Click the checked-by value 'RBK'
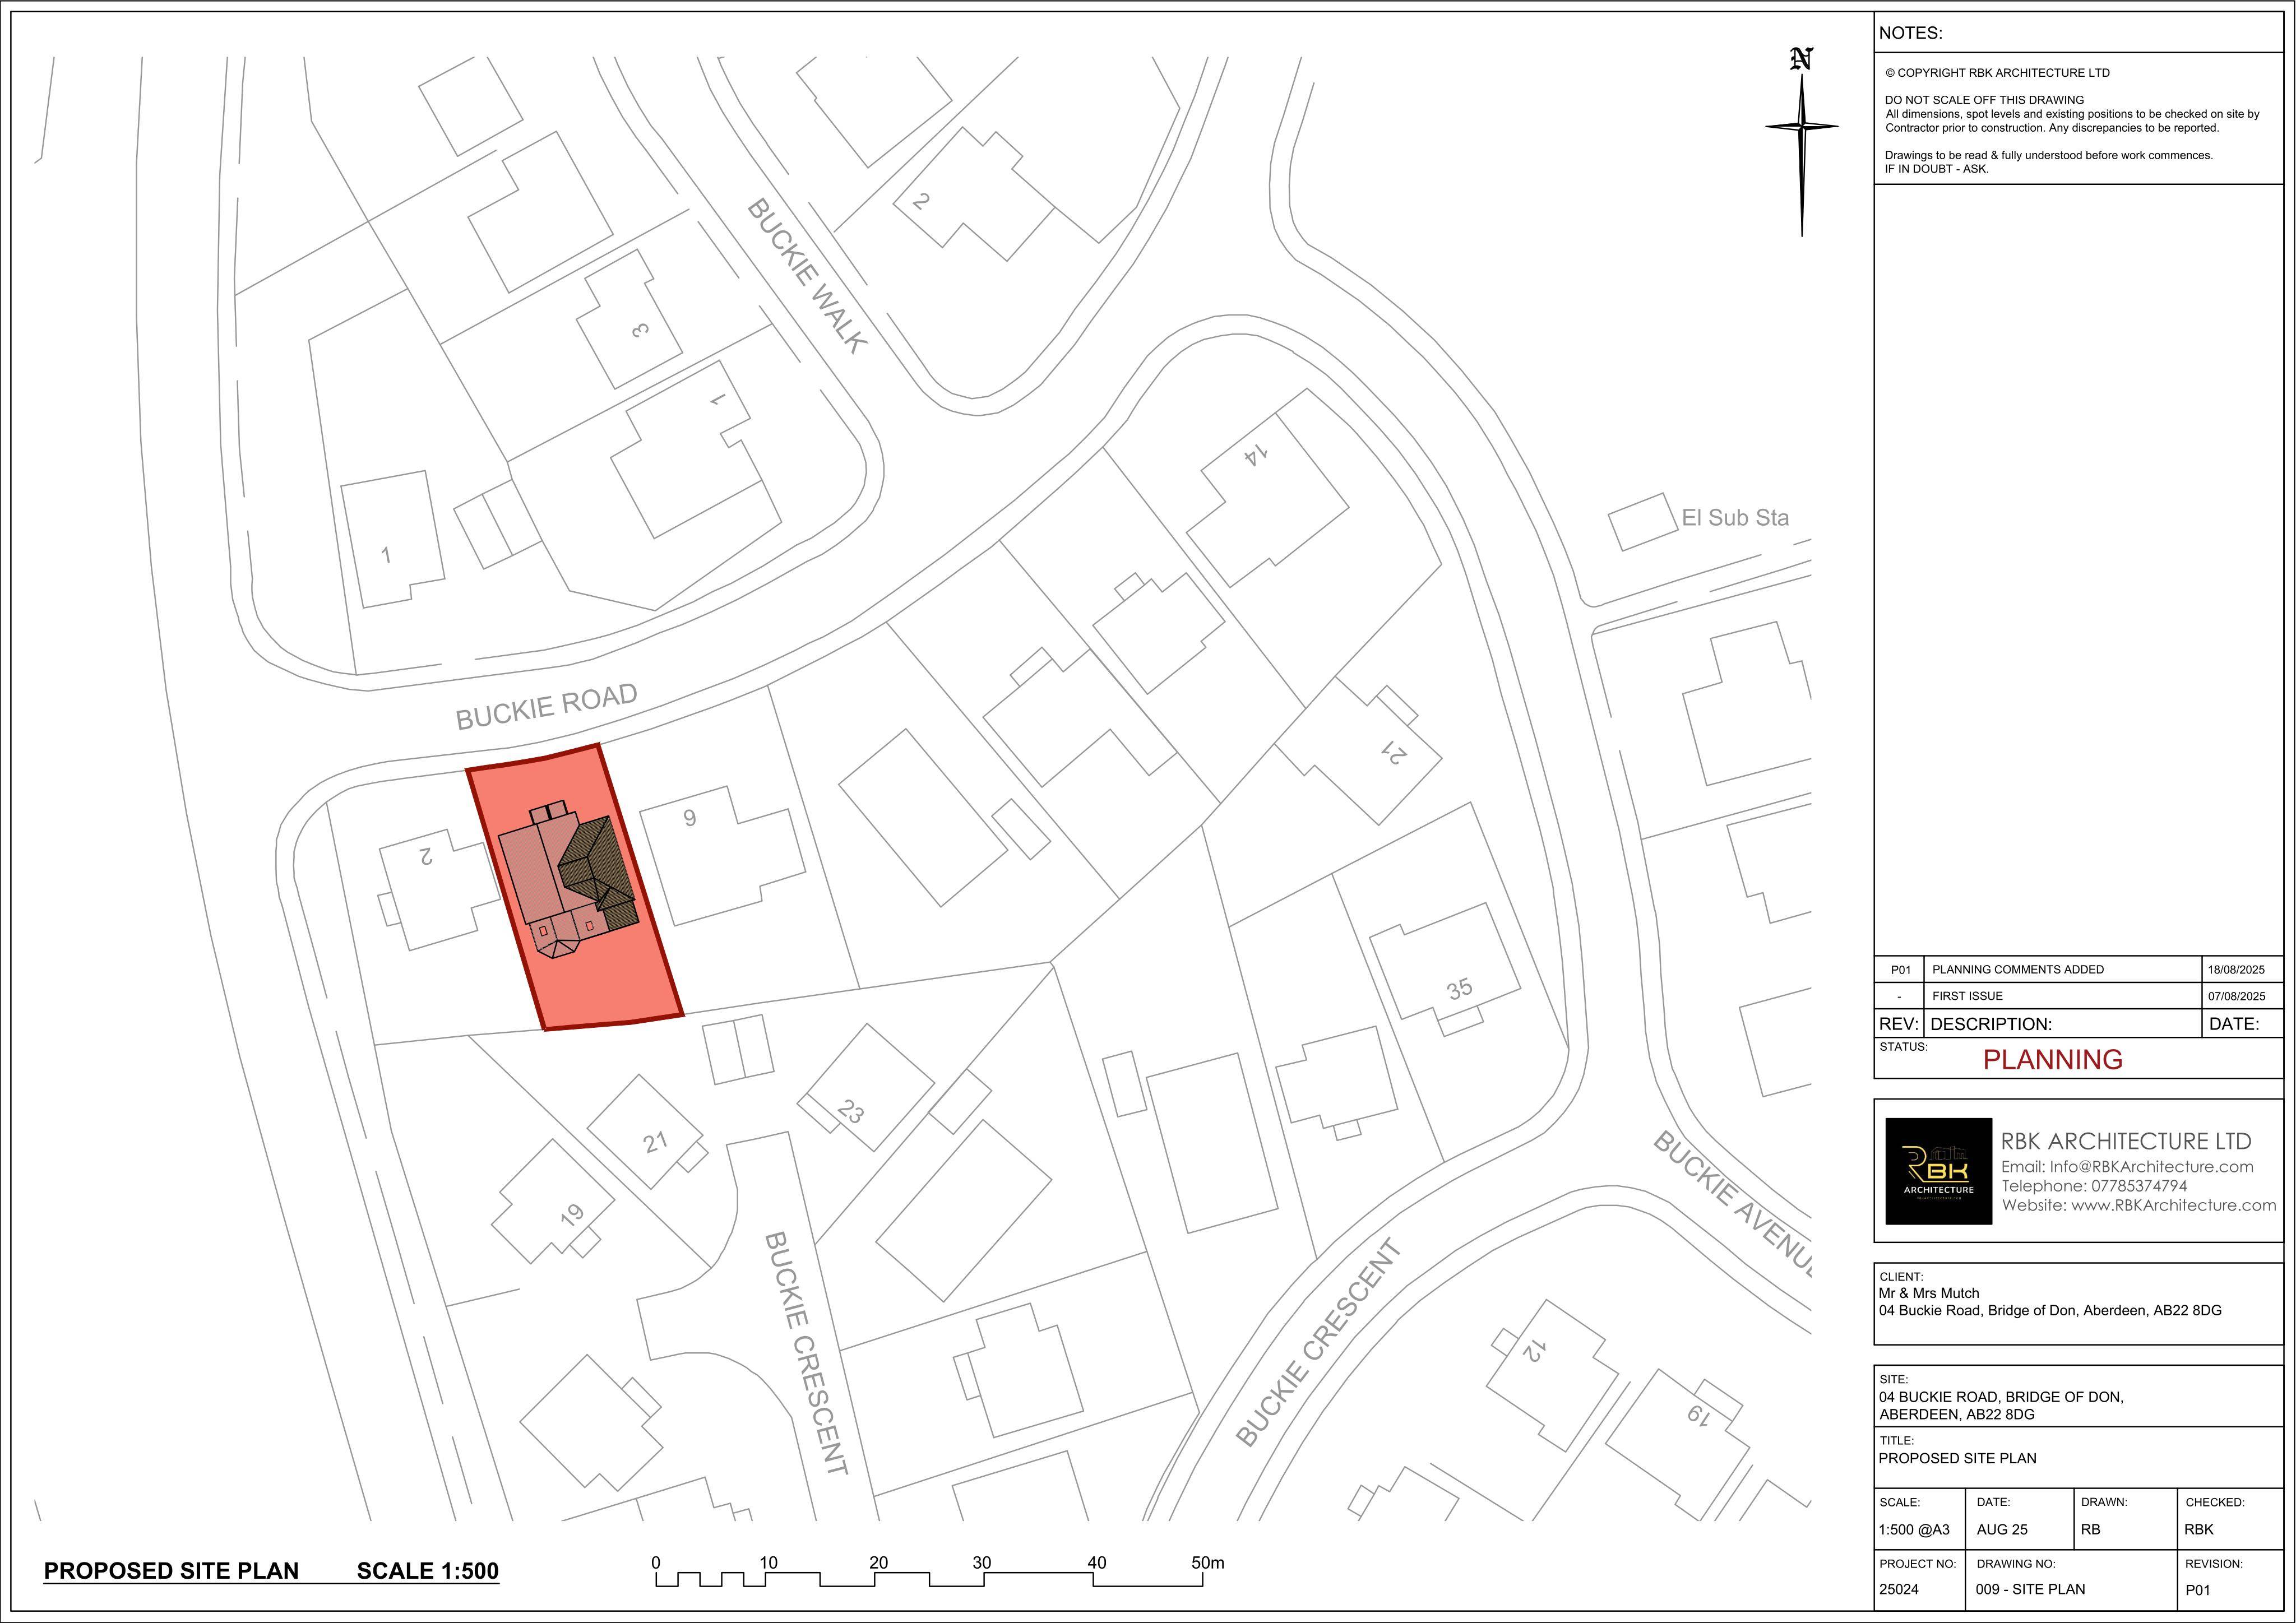 coord(2199,1529)
